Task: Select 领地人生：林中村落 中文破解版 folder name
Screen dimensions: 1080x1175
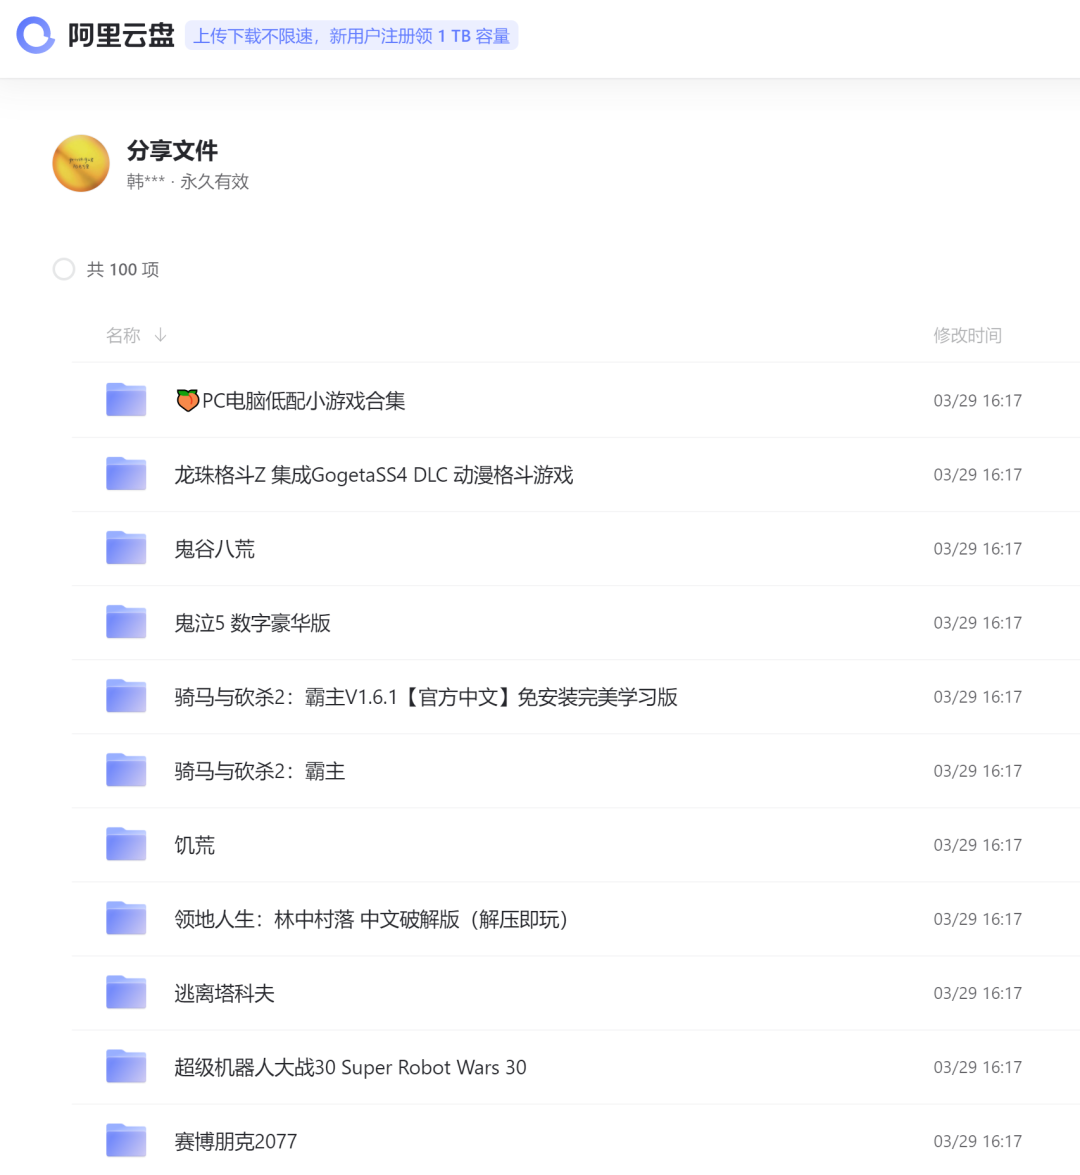Action: [x=371, y=920]
